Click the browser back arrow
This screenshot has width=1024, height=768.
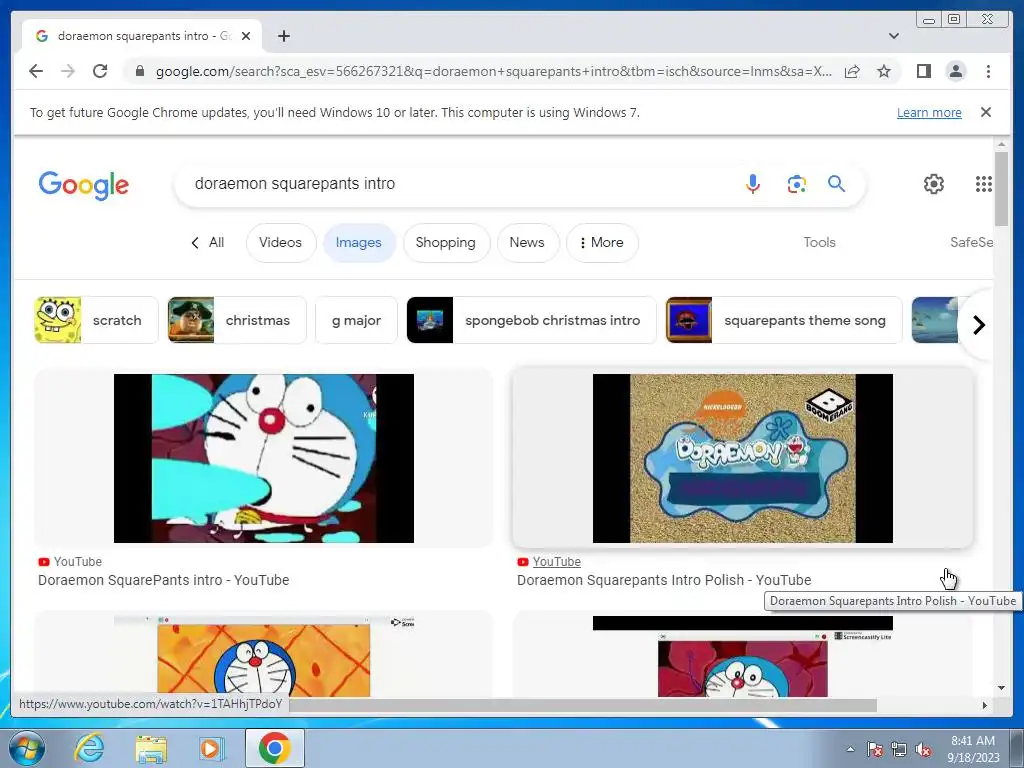click(36, 71)
